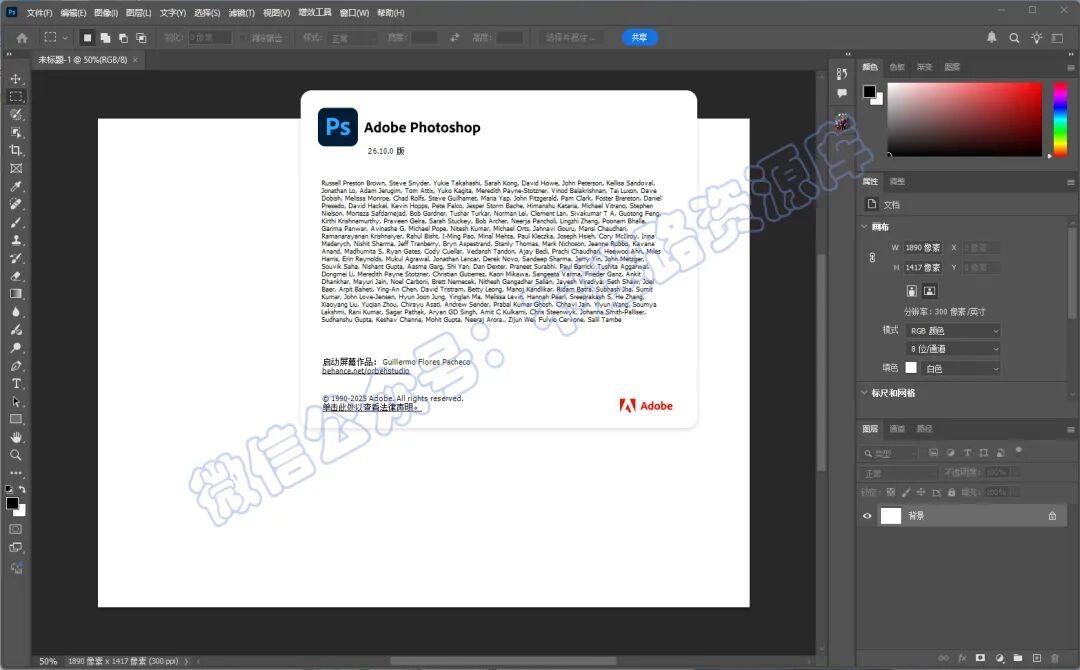Open layer styles fx menu

962,658
